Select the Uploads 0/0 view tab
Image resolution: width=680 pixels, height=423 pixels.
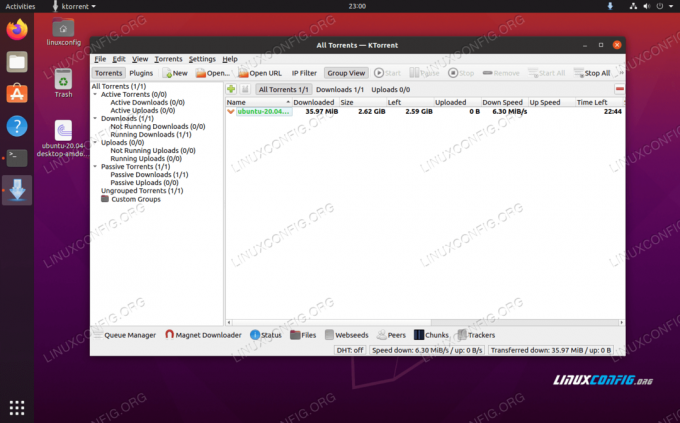390,89
